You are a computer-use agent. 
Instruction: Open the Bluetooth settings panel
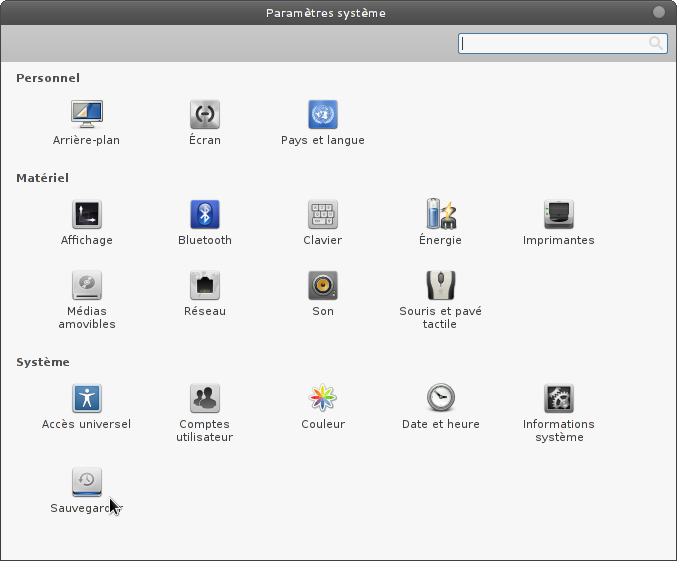205,214
